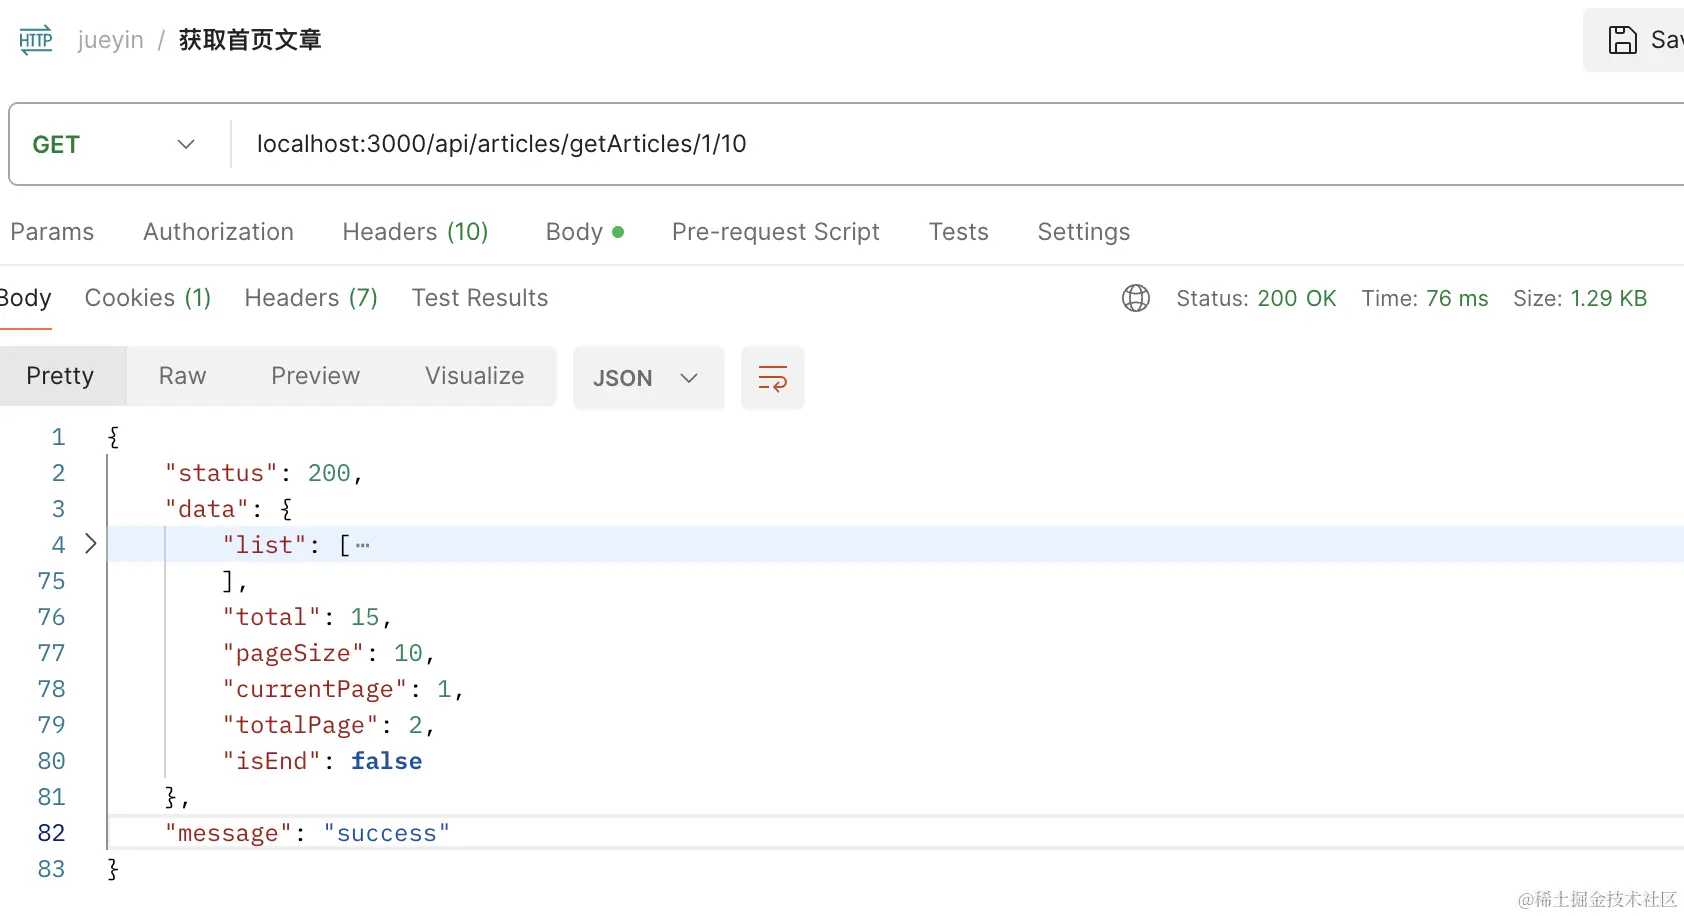Switch to Preview view mode

[315, 376]
